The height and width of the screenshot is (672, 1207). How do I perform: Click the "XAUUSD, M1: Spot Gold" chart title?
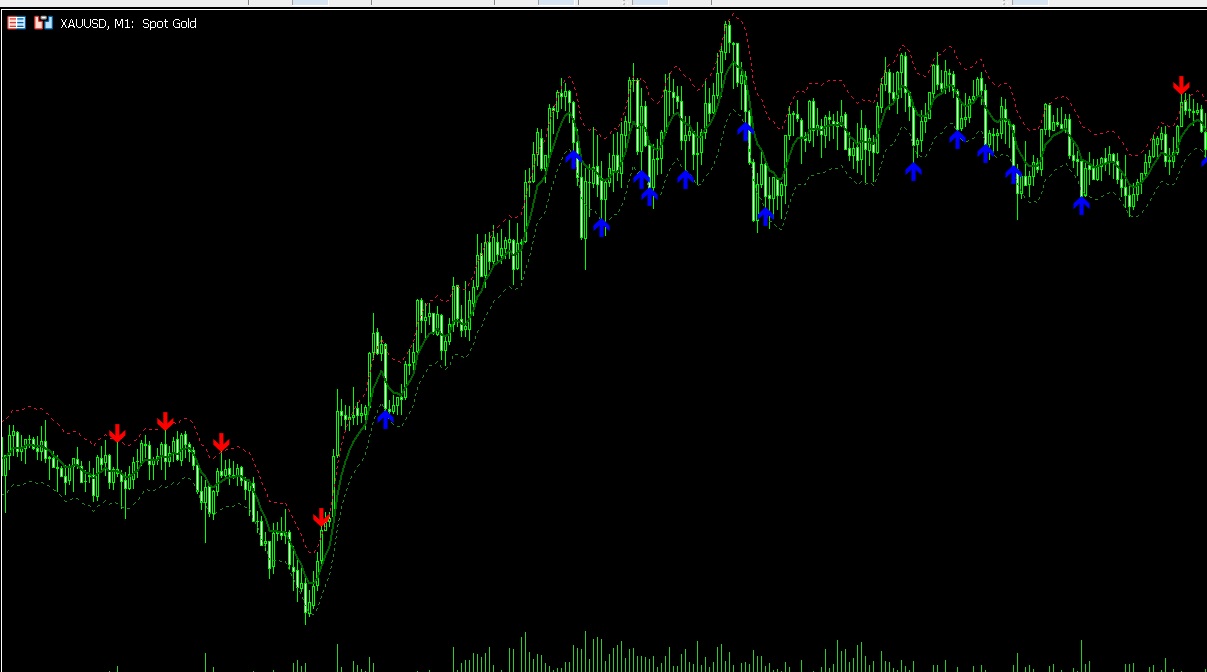click(128, 23)
